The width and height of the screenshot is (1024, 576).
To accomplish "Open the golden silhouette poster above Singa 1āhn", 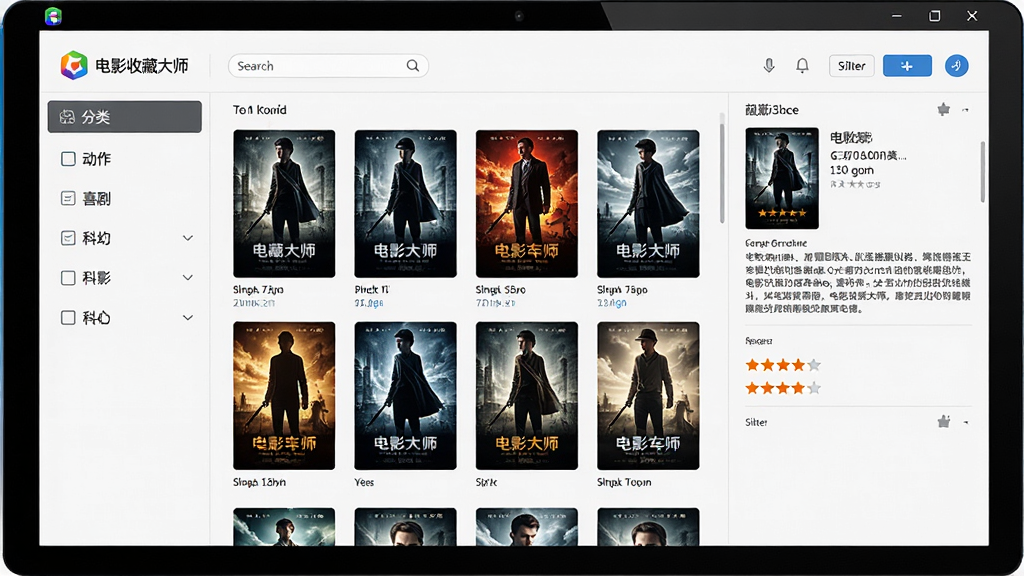I will click(x=284, y=396).
